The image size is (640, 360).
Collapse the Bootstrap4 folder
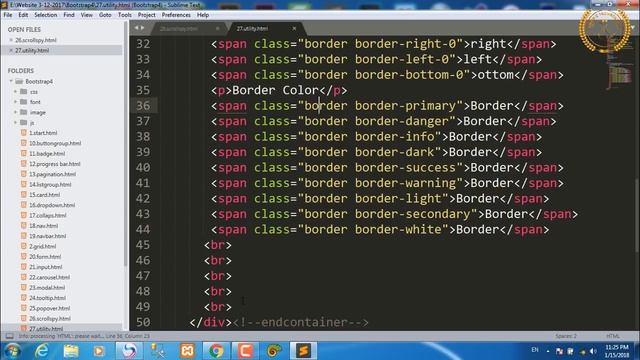11,81
